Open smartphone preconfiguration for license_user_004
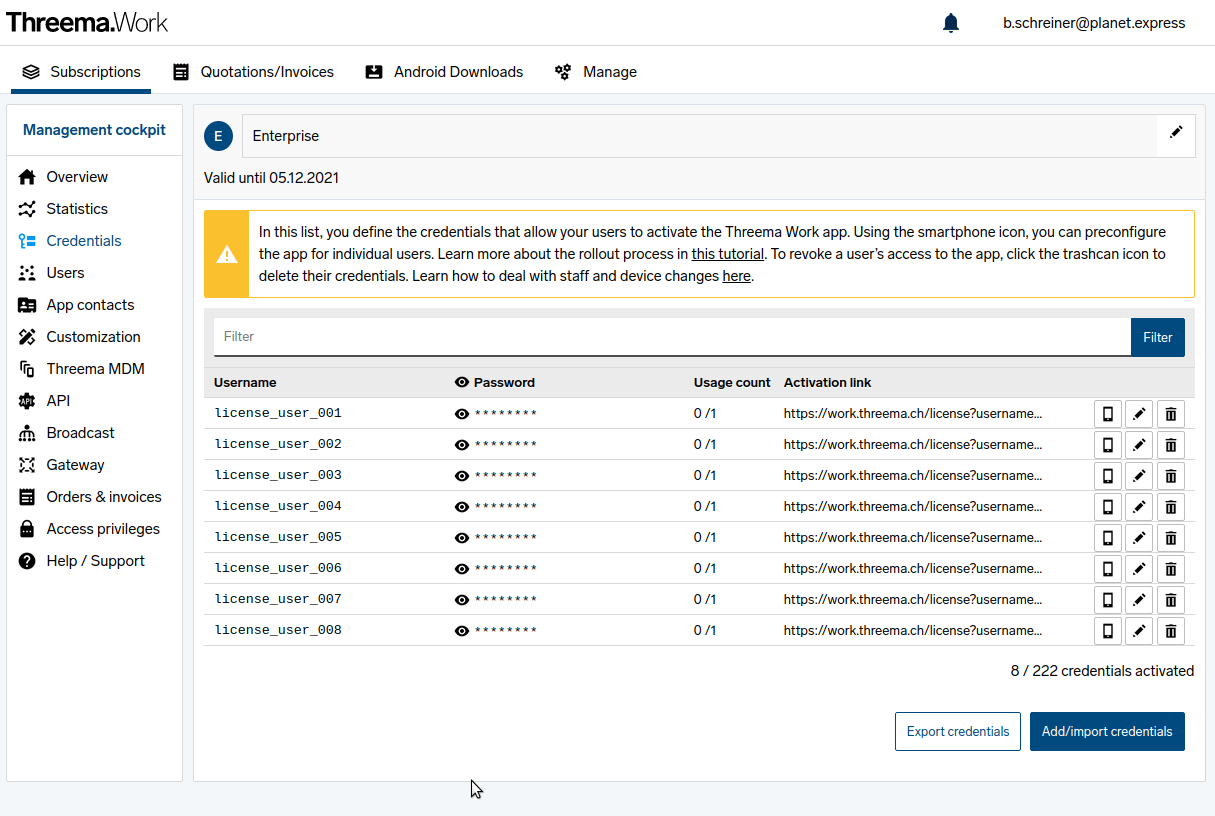Screen dimensions: 1215x816 [x=1107, y=506]
